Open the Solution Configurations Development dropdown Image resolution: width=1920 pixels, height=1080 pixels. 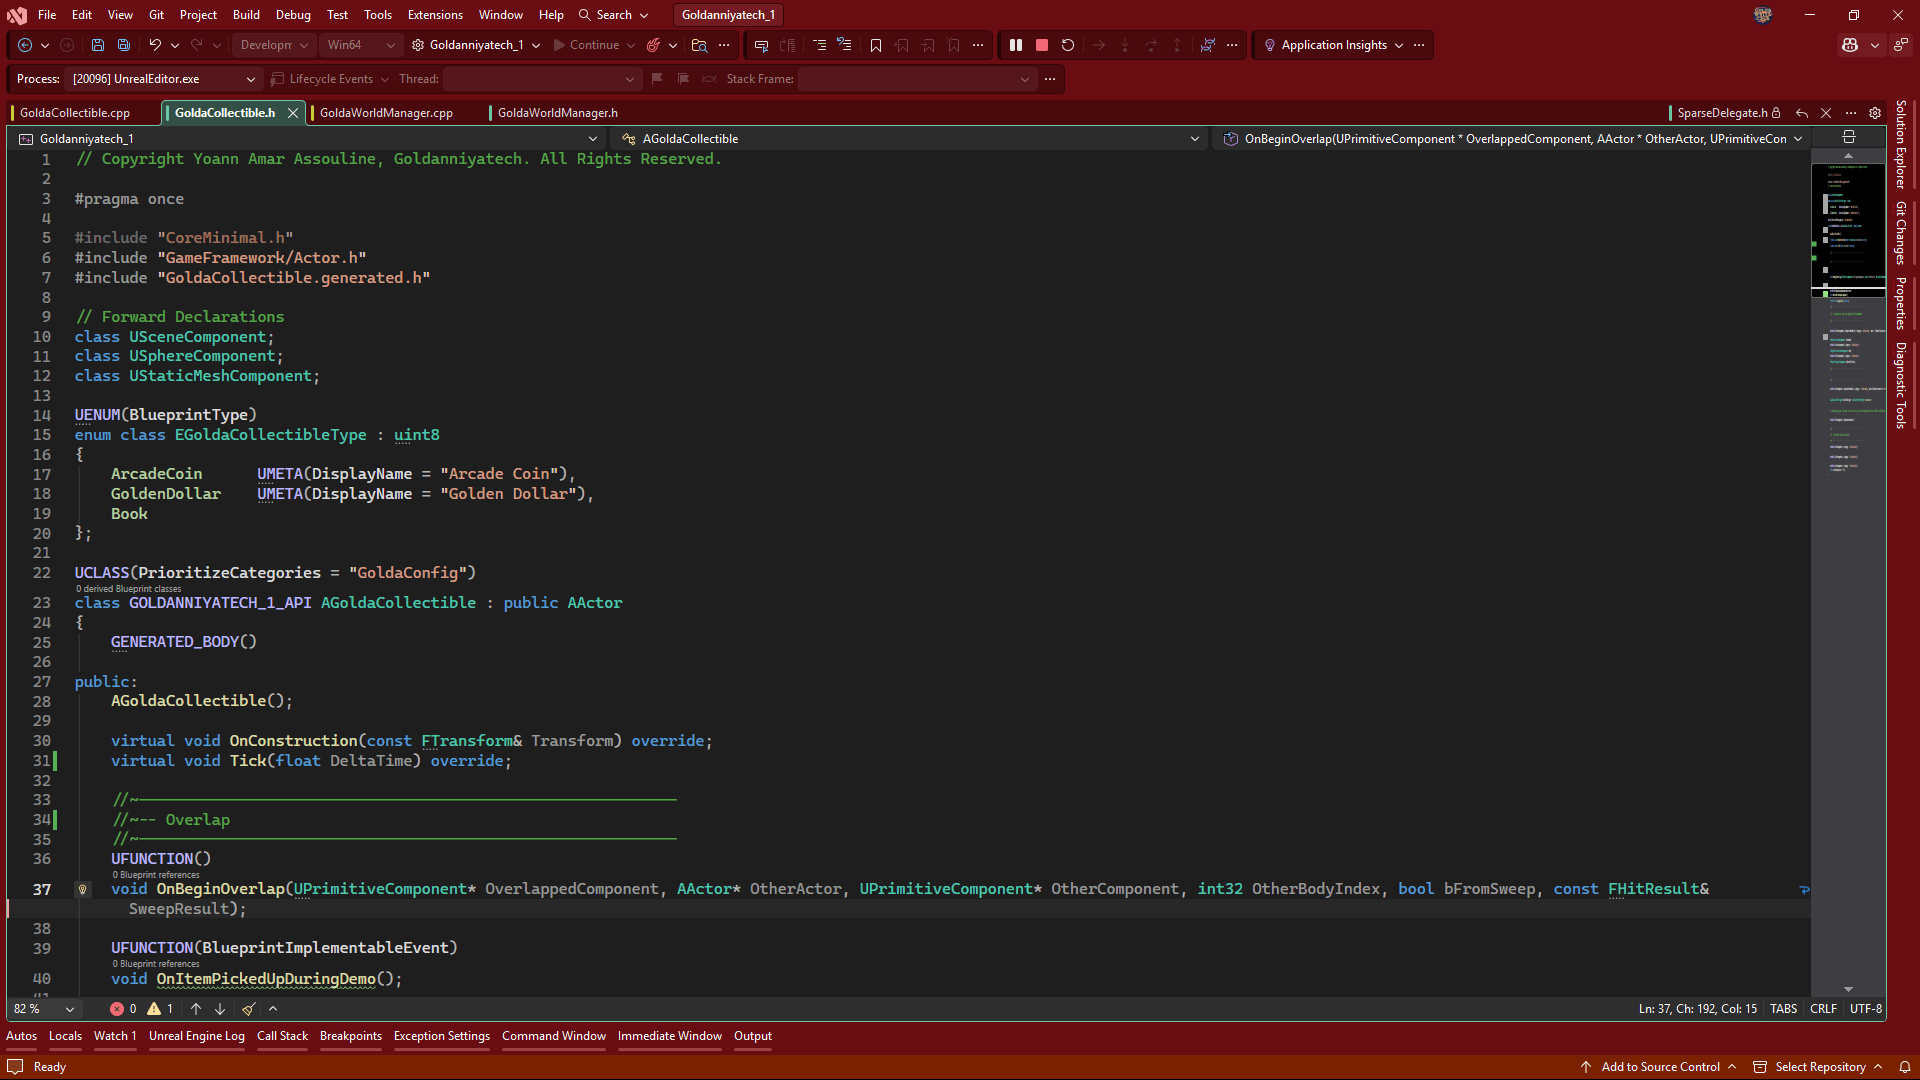click(274, 45)
